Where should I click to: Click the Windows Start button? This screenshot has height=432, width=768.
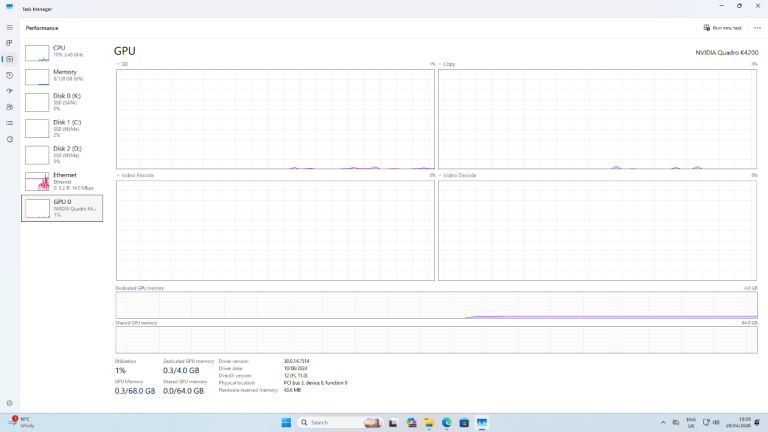286,423
